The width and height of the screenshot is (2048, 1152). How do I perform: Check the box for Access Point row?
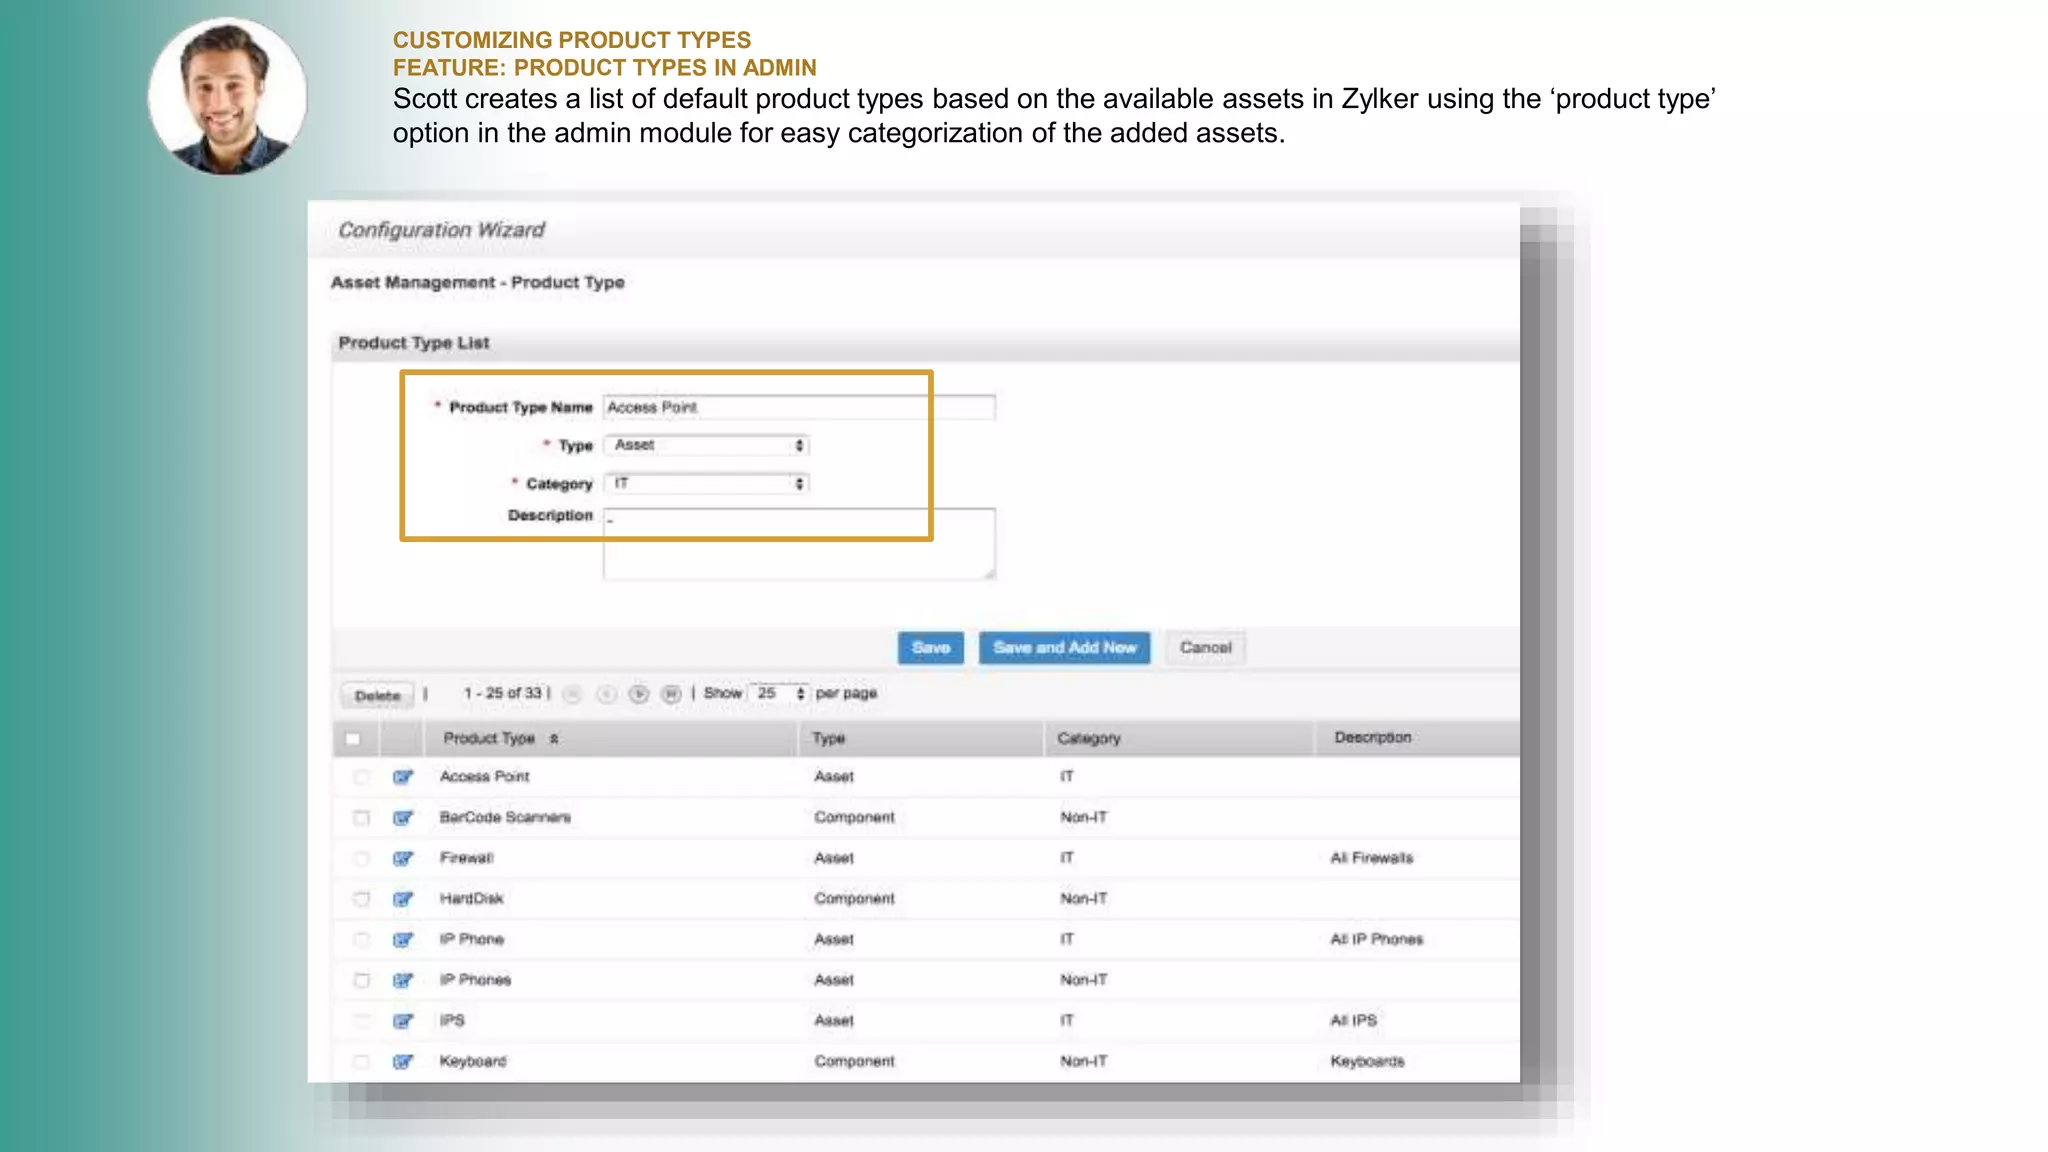(362, 777)
